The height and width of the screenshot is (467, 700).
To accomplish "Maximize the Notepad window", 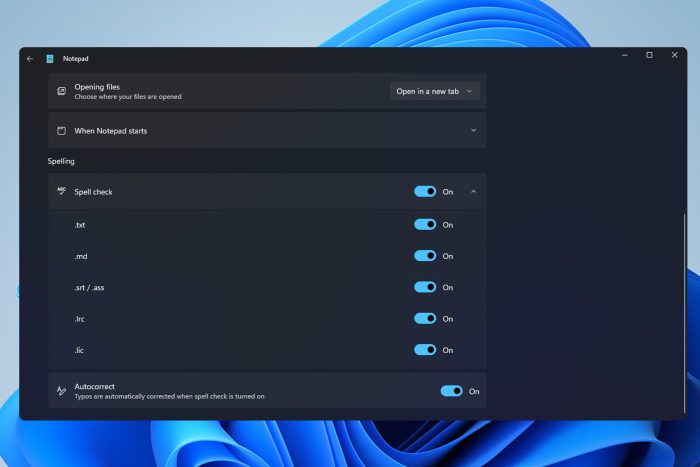I will (x=650, y=55).
